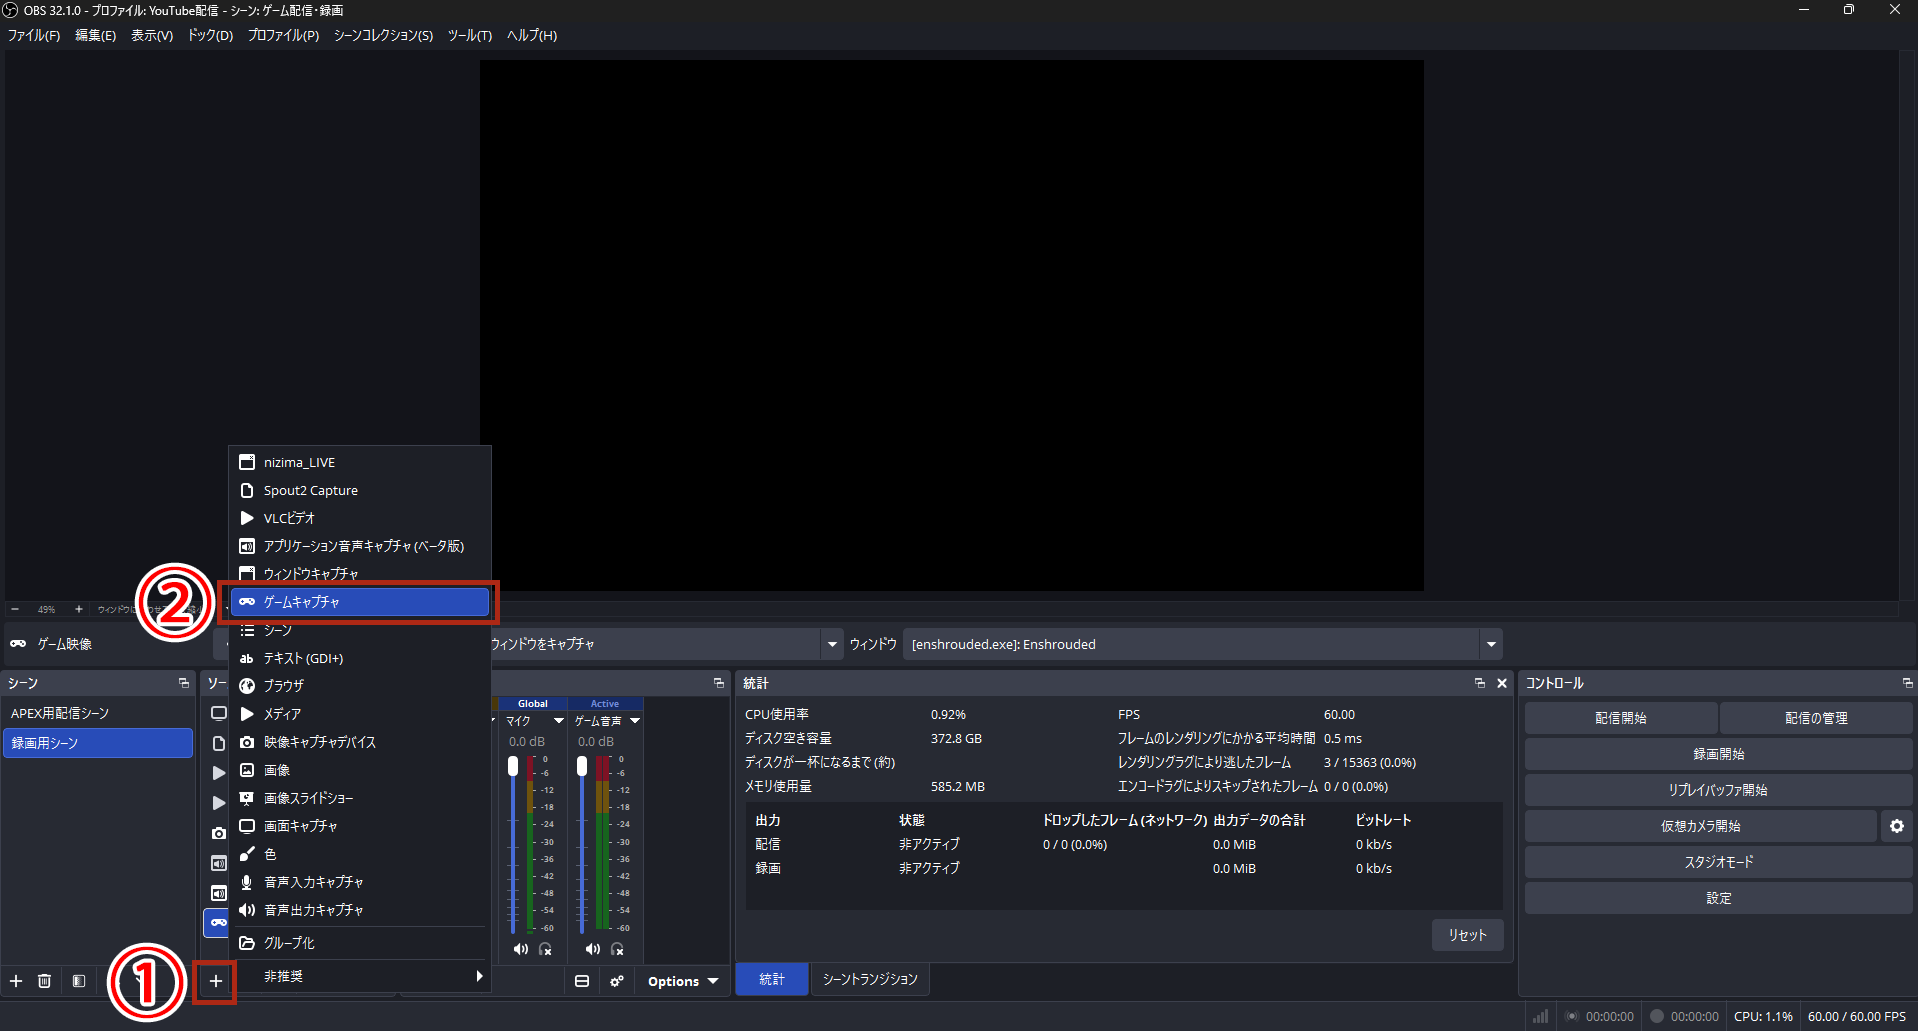
Task: Click the アプリケーション音声キャプチャ speaker icon
Action: click(247, 546)
